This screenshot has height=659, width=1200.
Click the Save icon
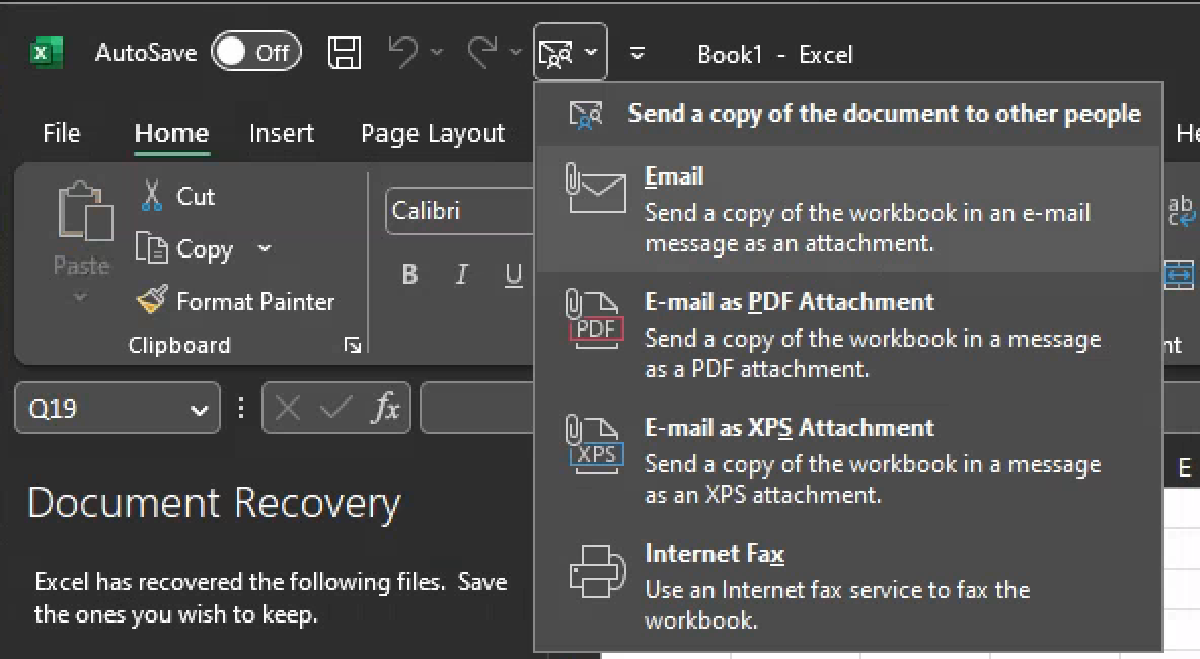(344, 53)
